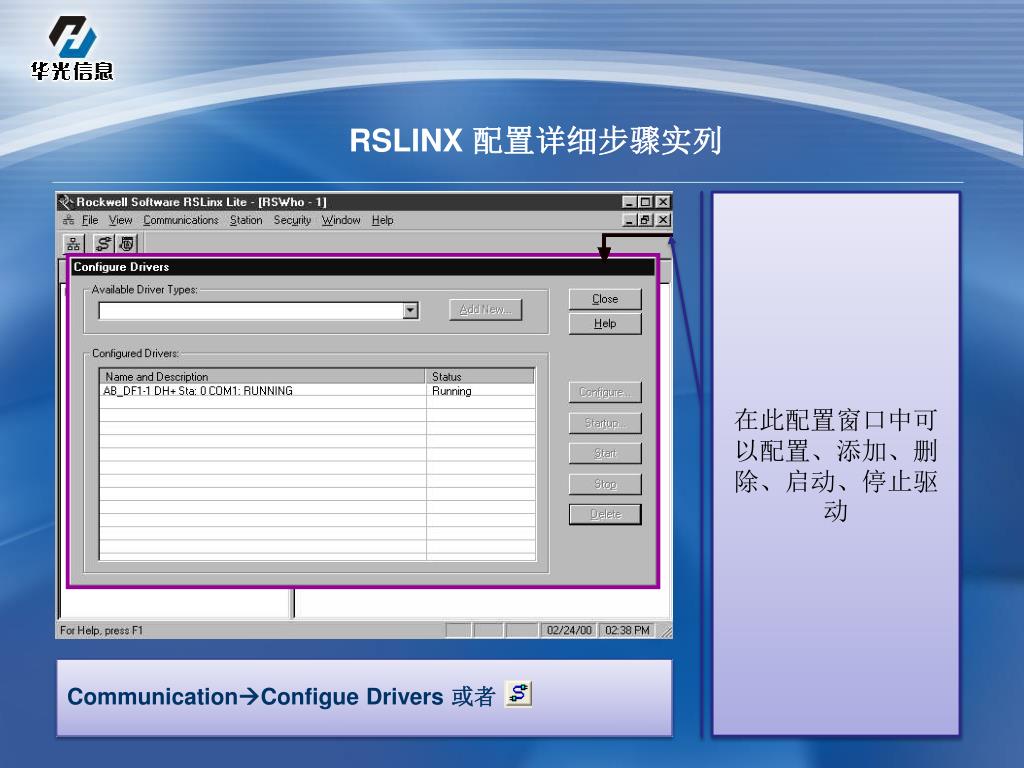Click the Add New button
The image size is (1024, 768).
[x=485, y=310]
